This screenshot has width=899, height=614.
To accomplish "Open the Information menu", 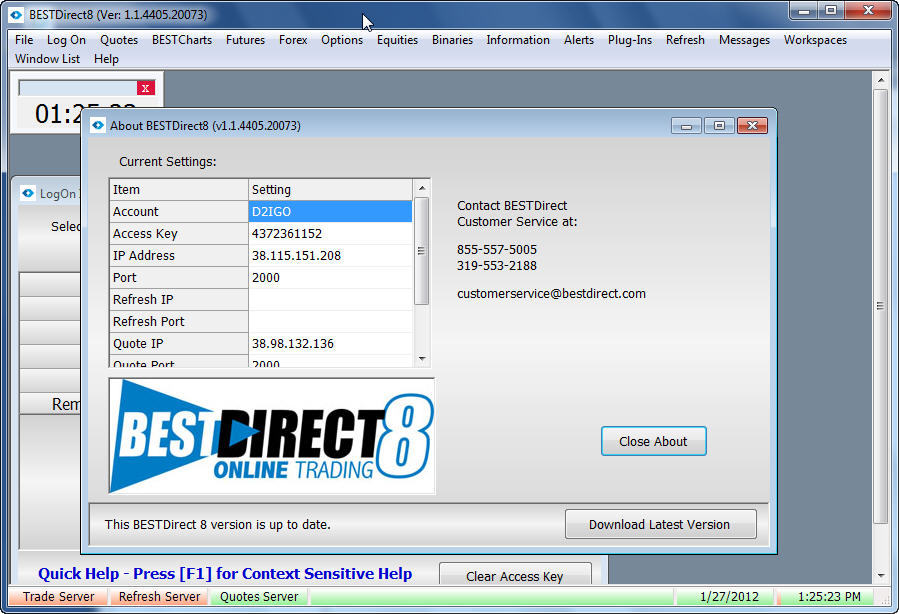I will coord(518,40).
